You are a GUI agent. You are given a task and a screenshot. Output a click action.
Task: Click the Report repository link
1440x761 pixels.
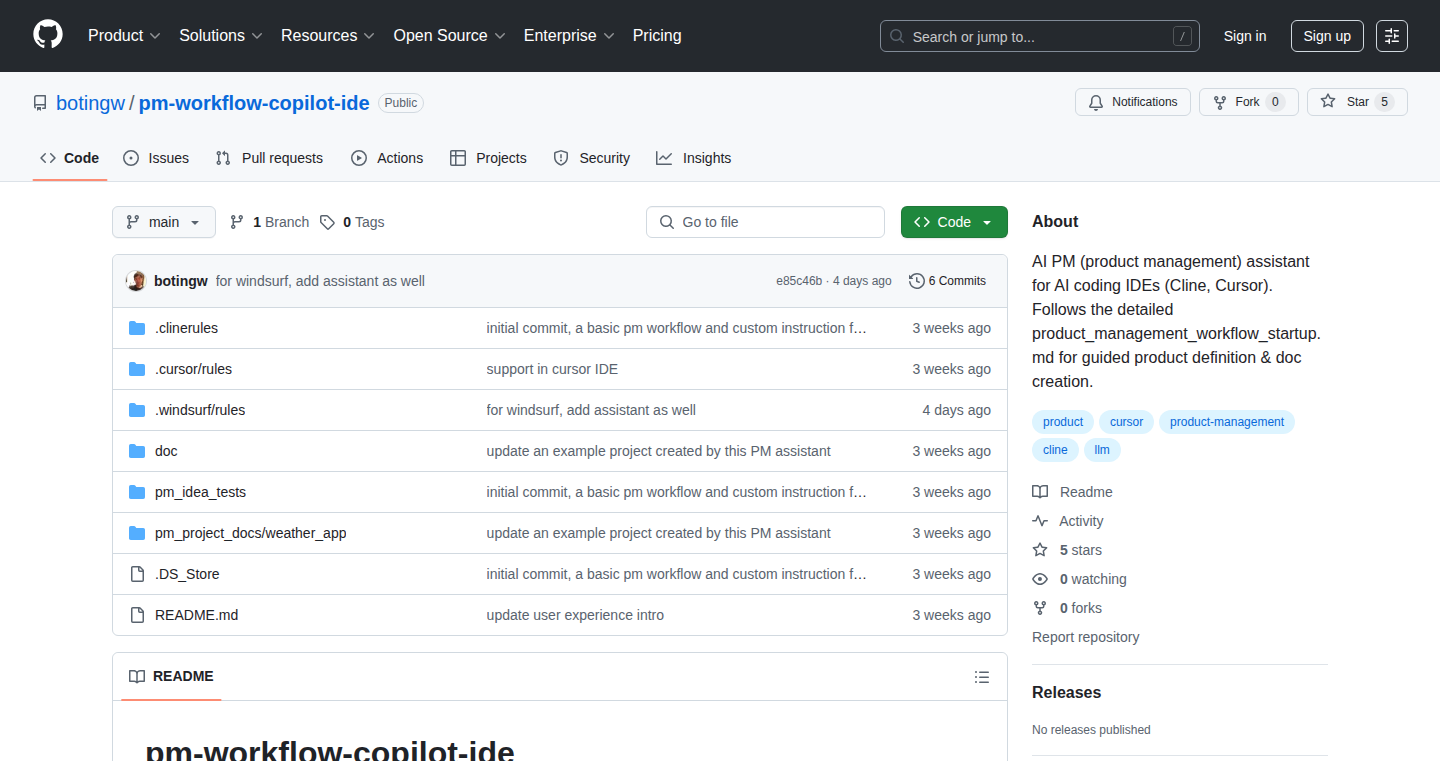[x=1086, y=637]
